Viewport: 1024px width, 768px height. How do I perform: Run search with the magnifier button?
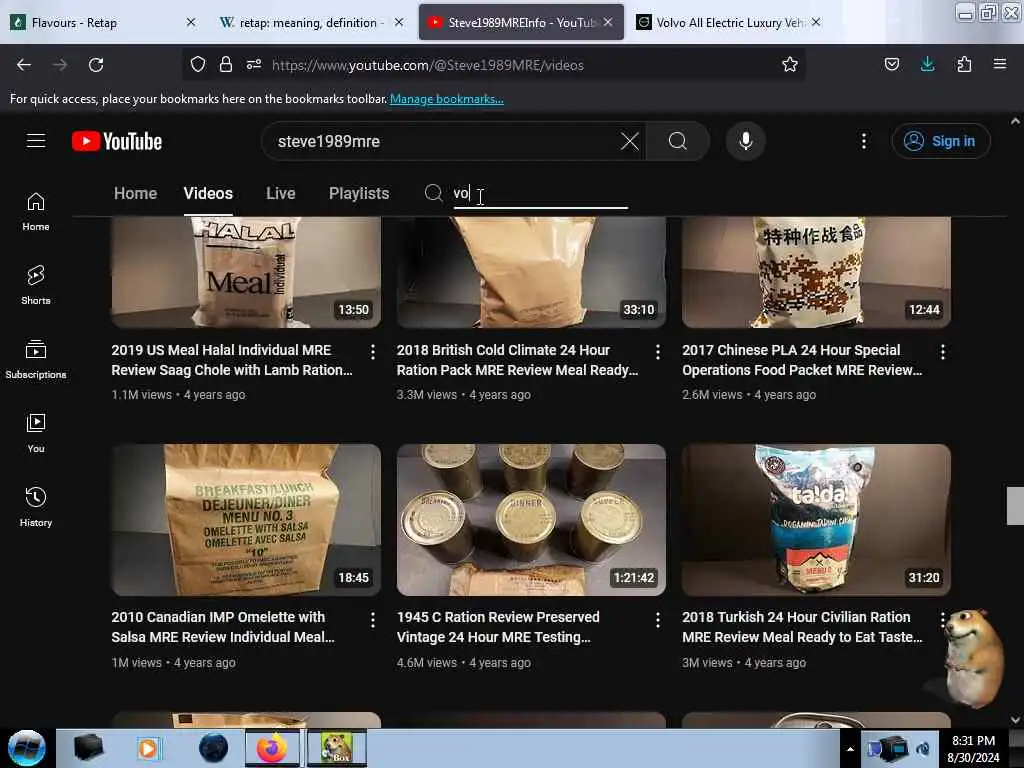(x=678, y=141)
